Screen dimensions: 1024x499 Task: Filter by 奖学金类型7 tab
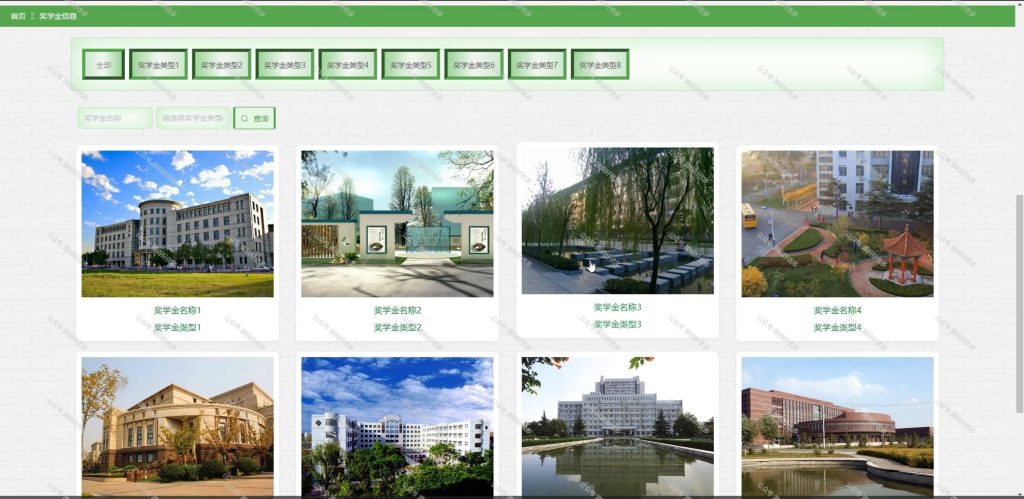pyautogui.click(x=537, y=65)
